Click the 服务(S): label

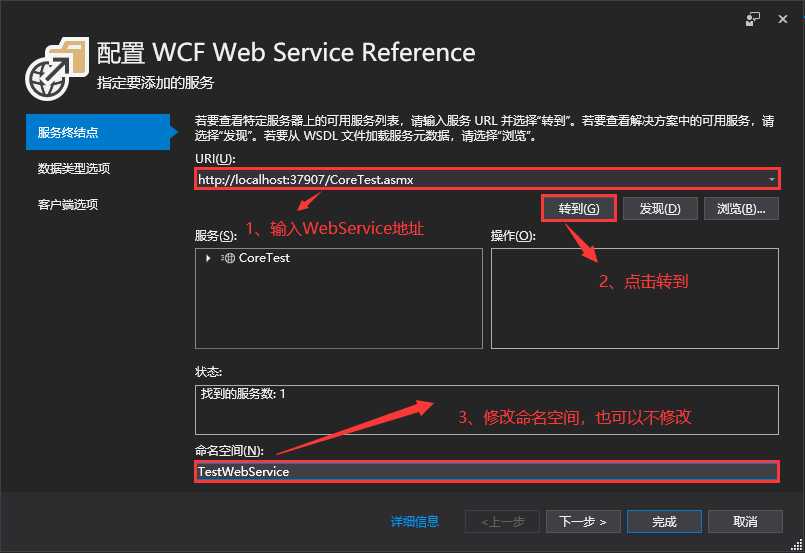[216, 236]
